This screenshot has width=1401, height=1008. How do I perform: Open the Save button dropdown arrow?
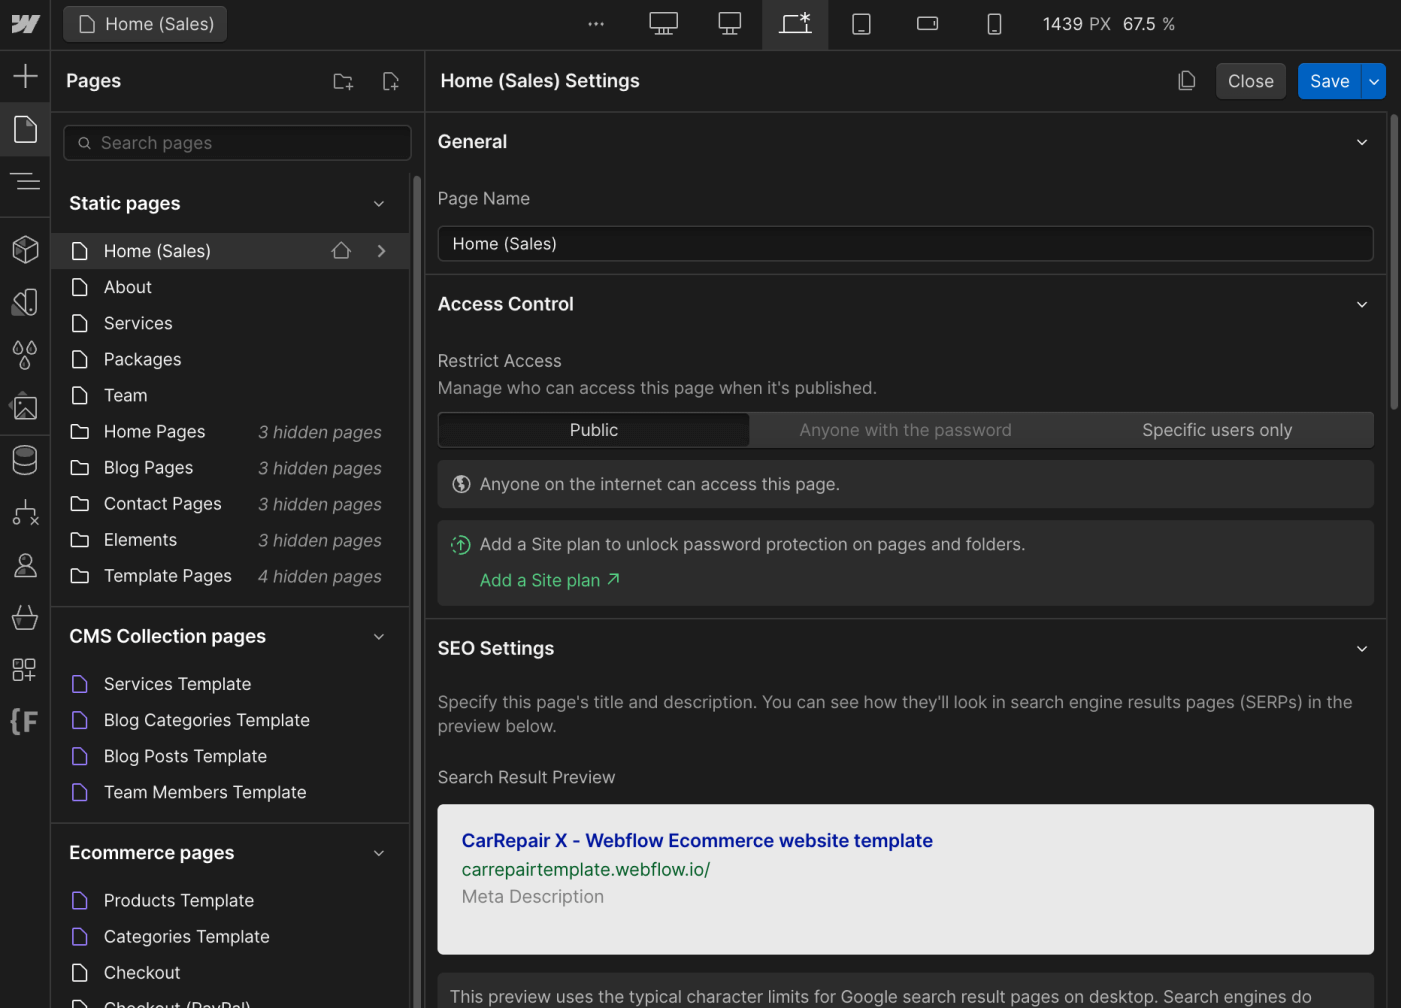(1374, 81)
